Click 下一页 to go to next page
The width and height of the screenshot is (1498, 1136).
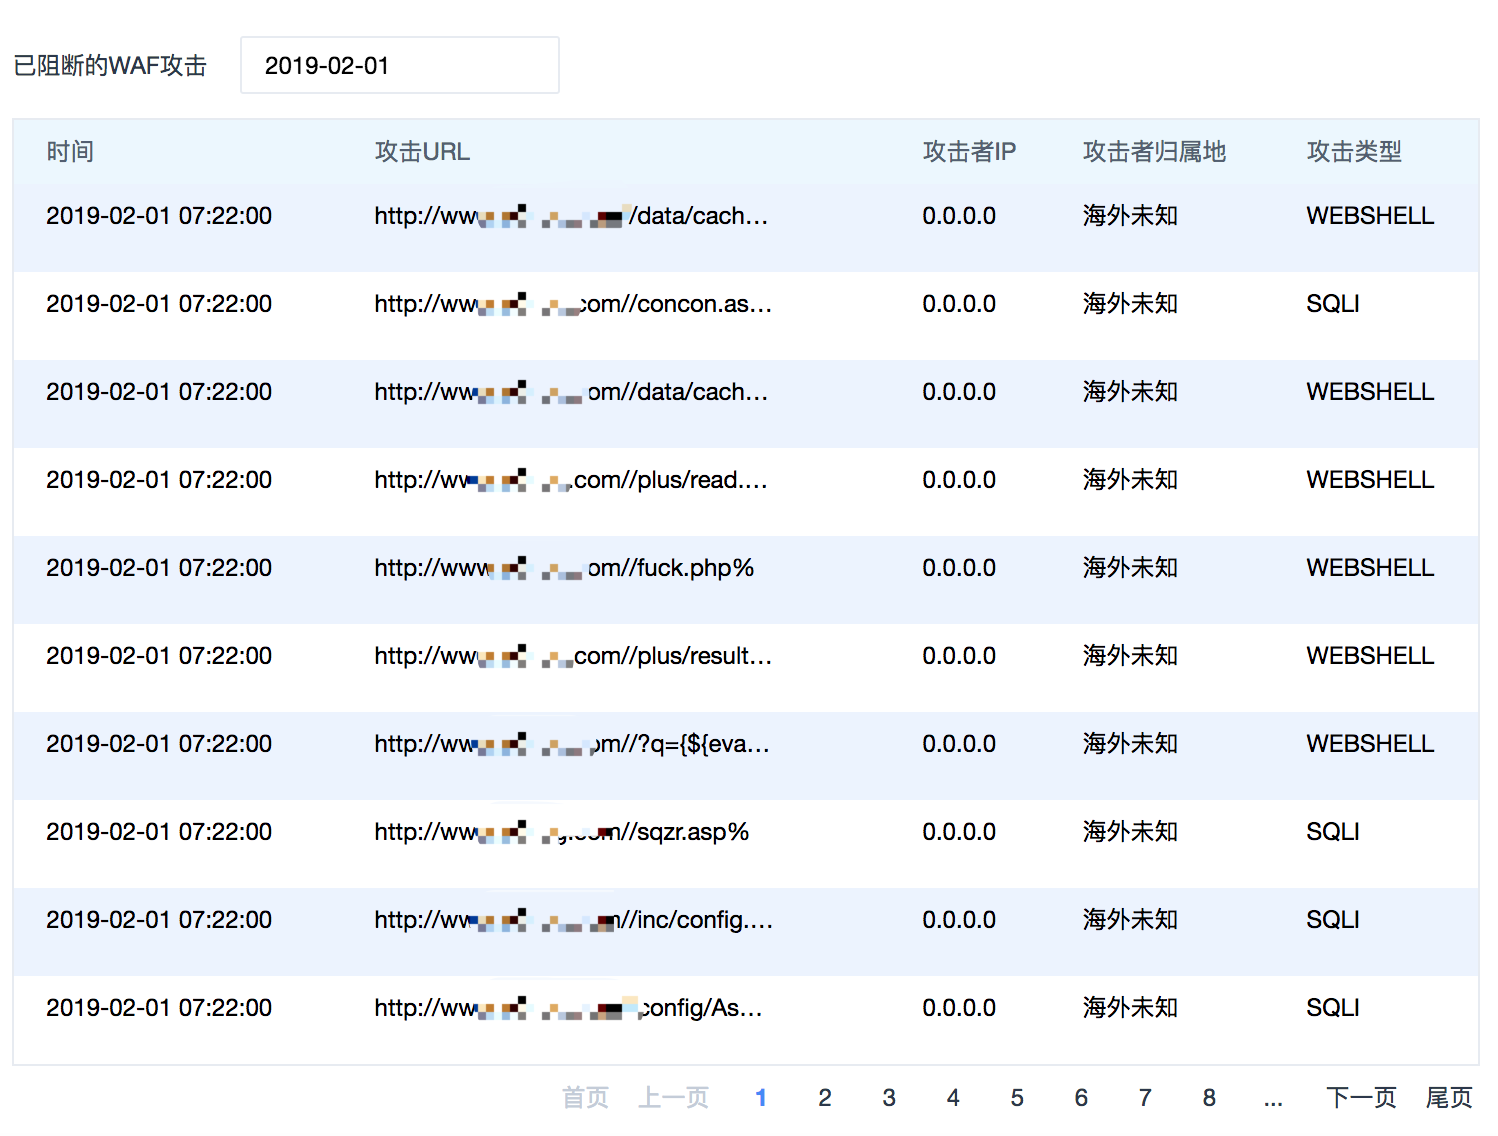(1360, 1098)
